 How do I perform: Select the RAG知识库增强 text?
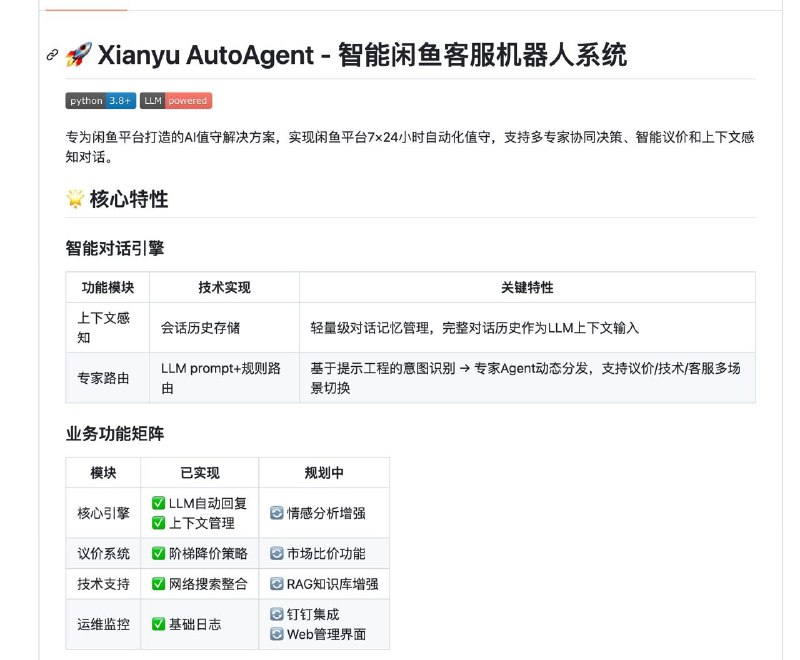(x=333, y=584)
